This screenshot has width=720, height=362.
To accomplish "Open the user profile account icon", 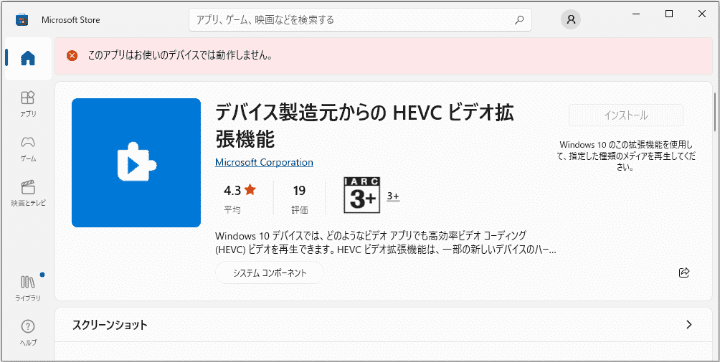I will 571,20.
